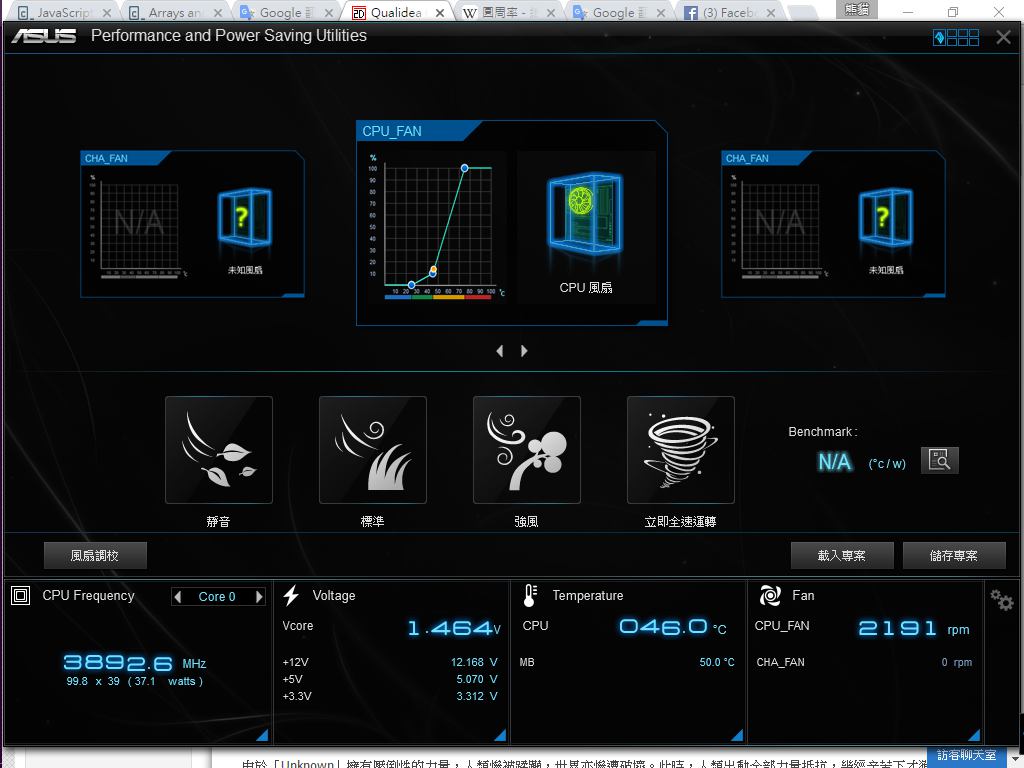Image resolution: width=1024 pixels, height=768 pixels.
Task: Click the top point on CPU_FAN curve
Action: 465,168
